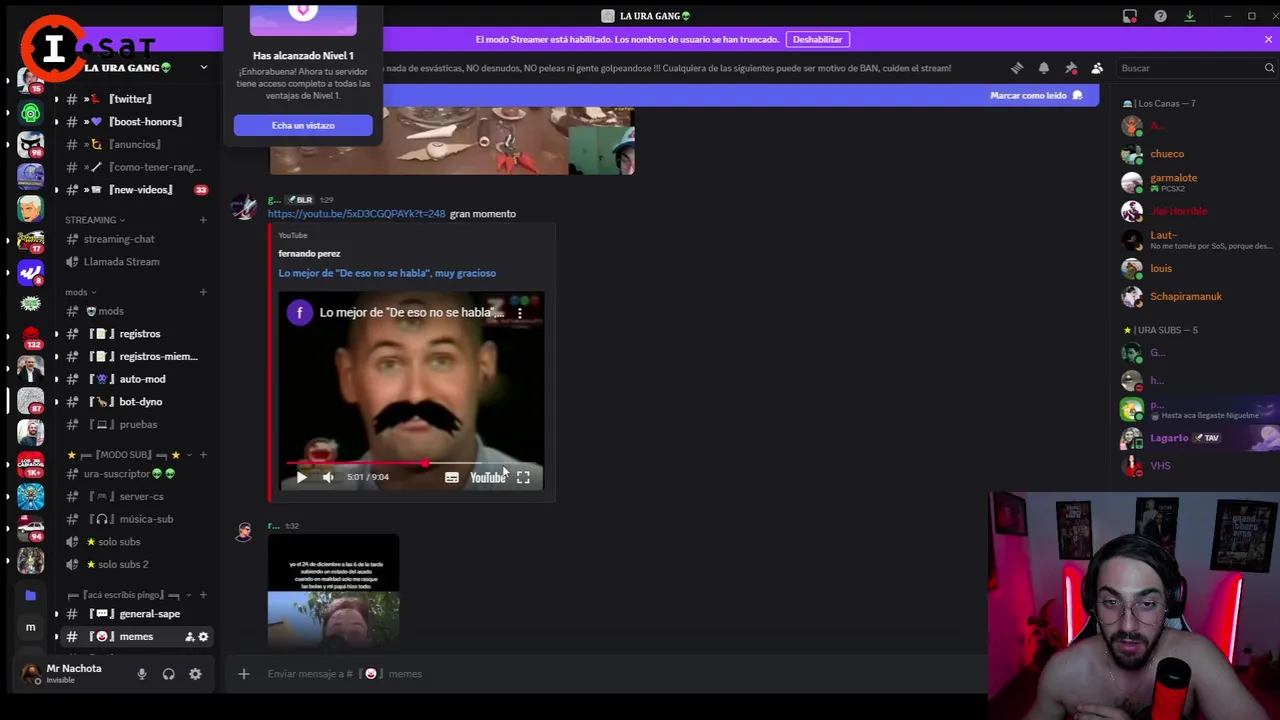The width and height of the screenshot is (1280, 720).
Task: Open the Threads icon in channel header
Action: click(1017, 68)
